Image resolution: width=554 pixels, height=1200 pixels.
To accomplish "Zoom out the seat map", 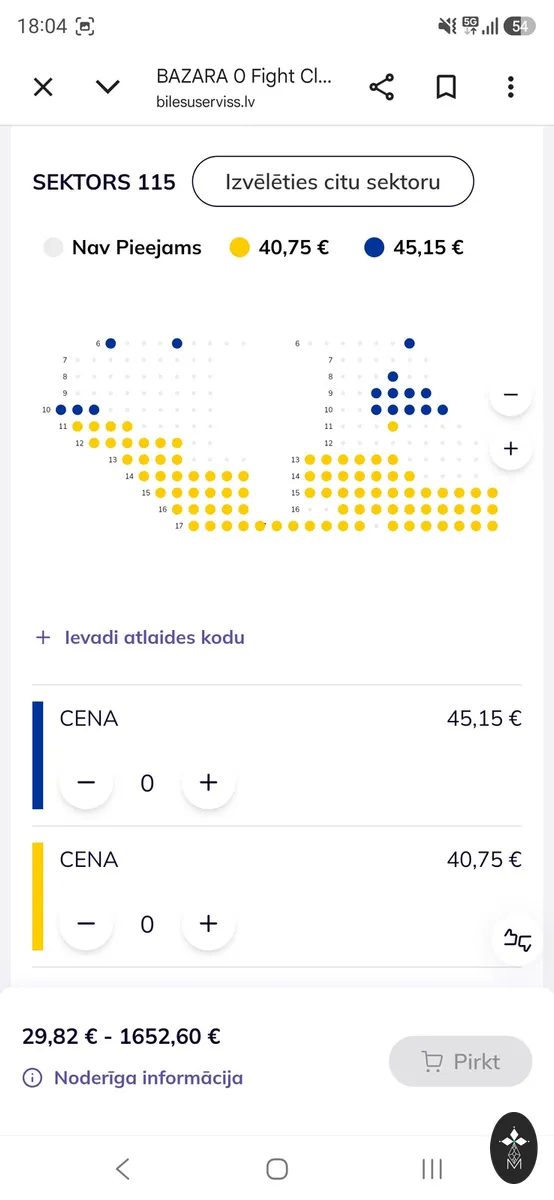I will pos(511,395).
